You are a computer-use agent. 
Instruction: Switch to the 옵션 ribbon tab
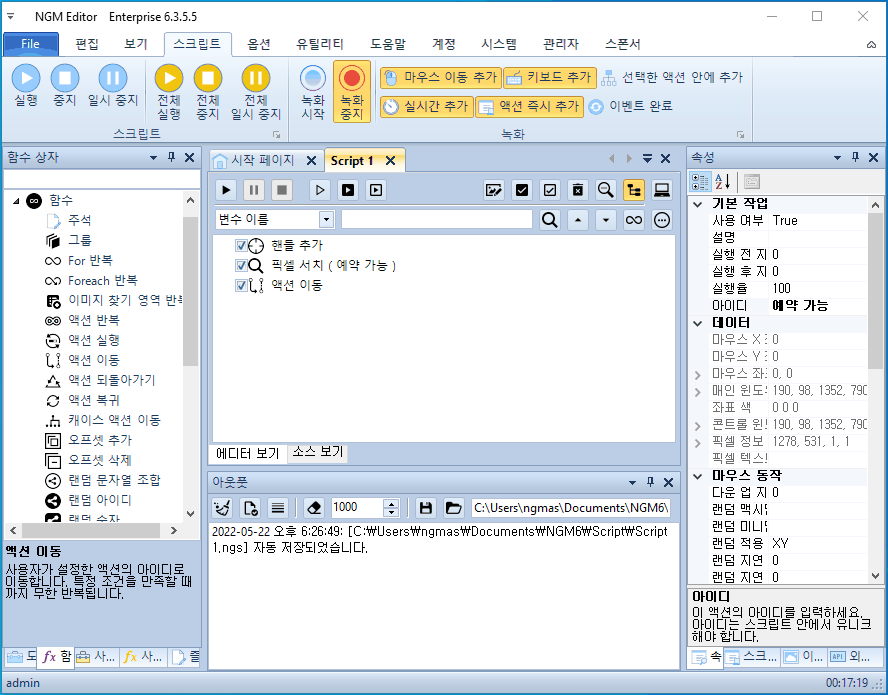(259, 44)
